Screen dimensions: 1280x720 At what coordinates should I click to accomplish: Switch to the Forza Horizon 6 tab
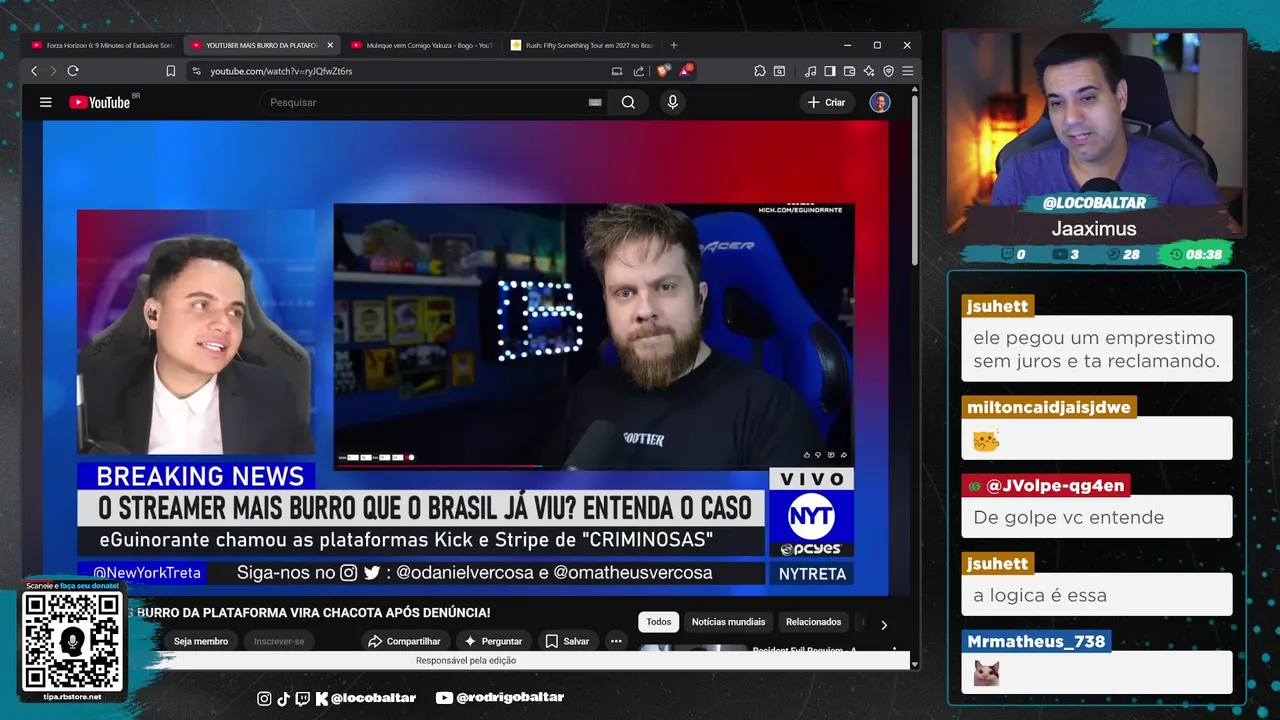[x=102, y=45]
